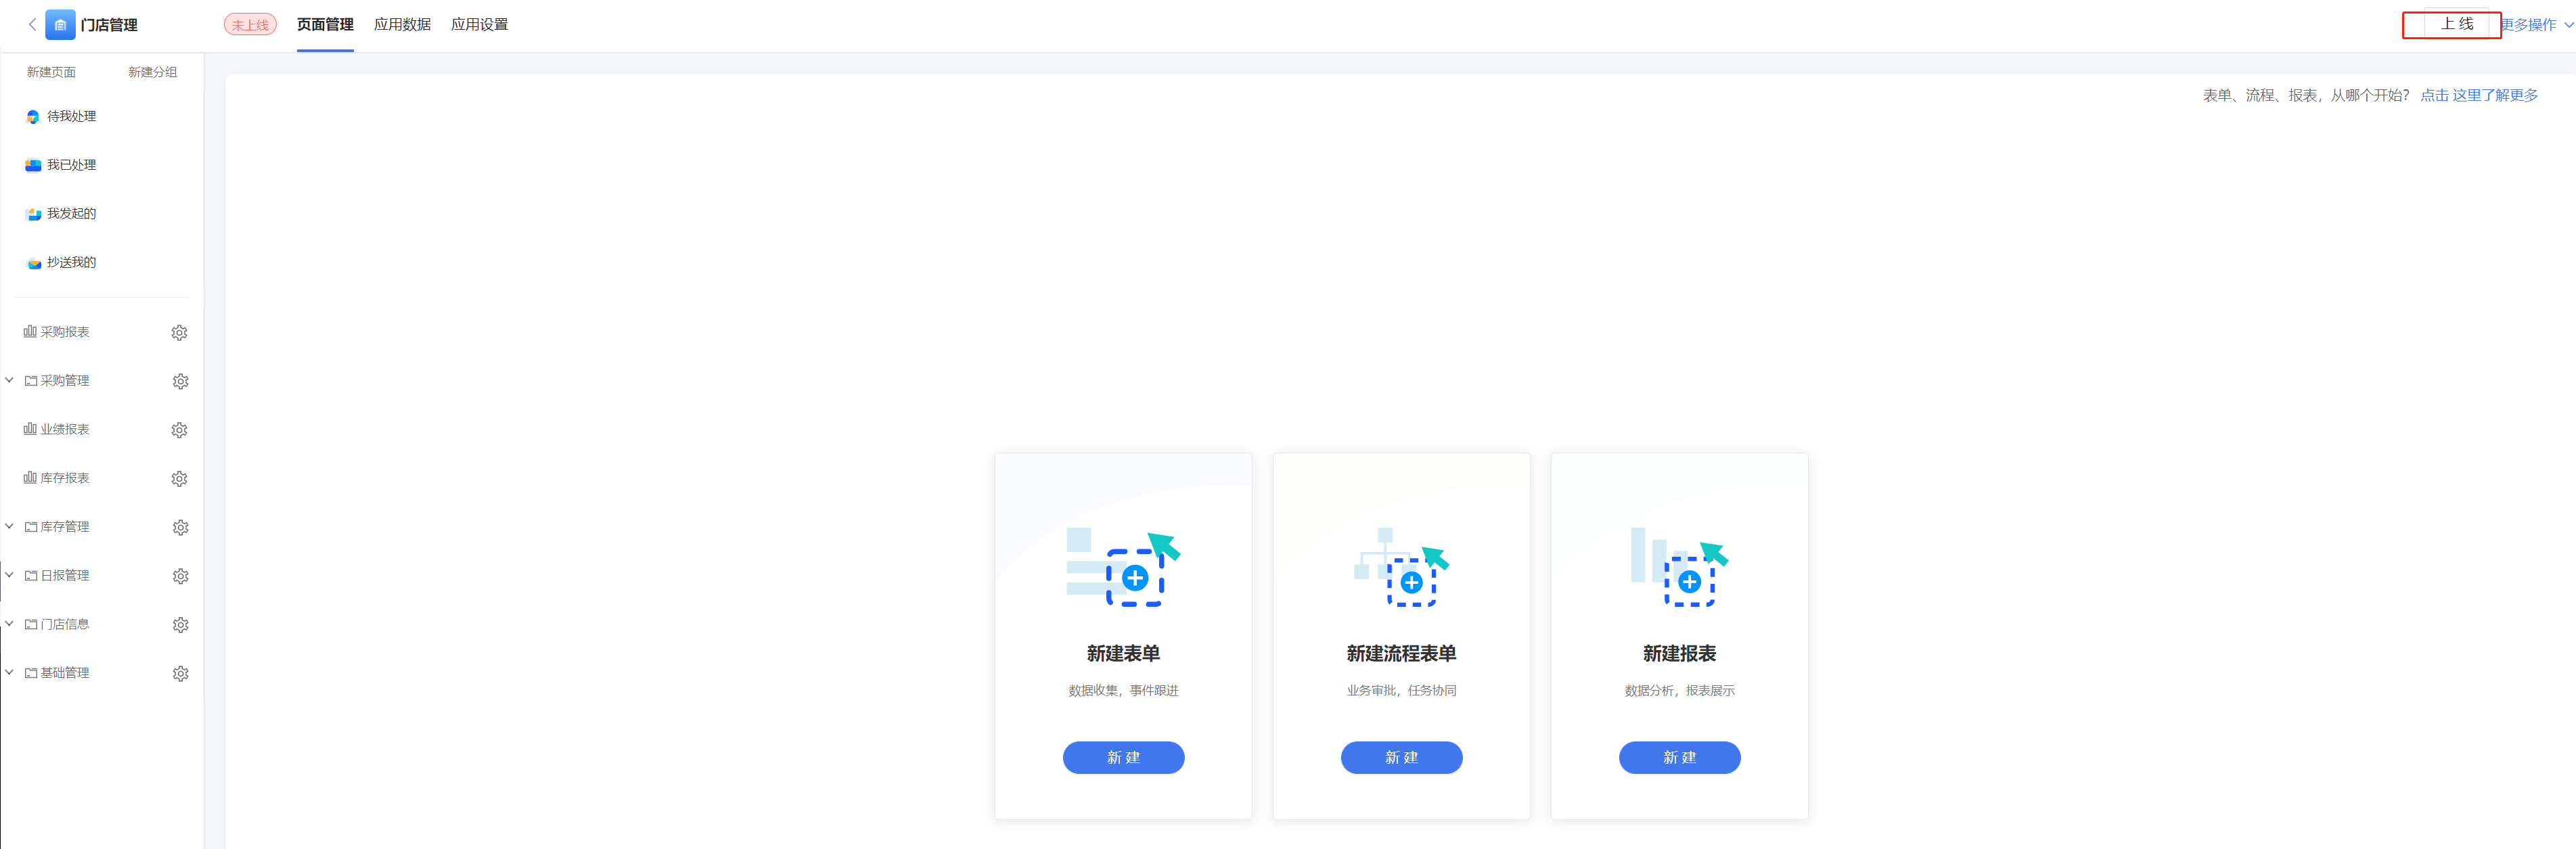Image resolution: width=2576 pixels, height=849 pixels.
Task: Open settings gear for 库存管理
Action: [180, 527]
